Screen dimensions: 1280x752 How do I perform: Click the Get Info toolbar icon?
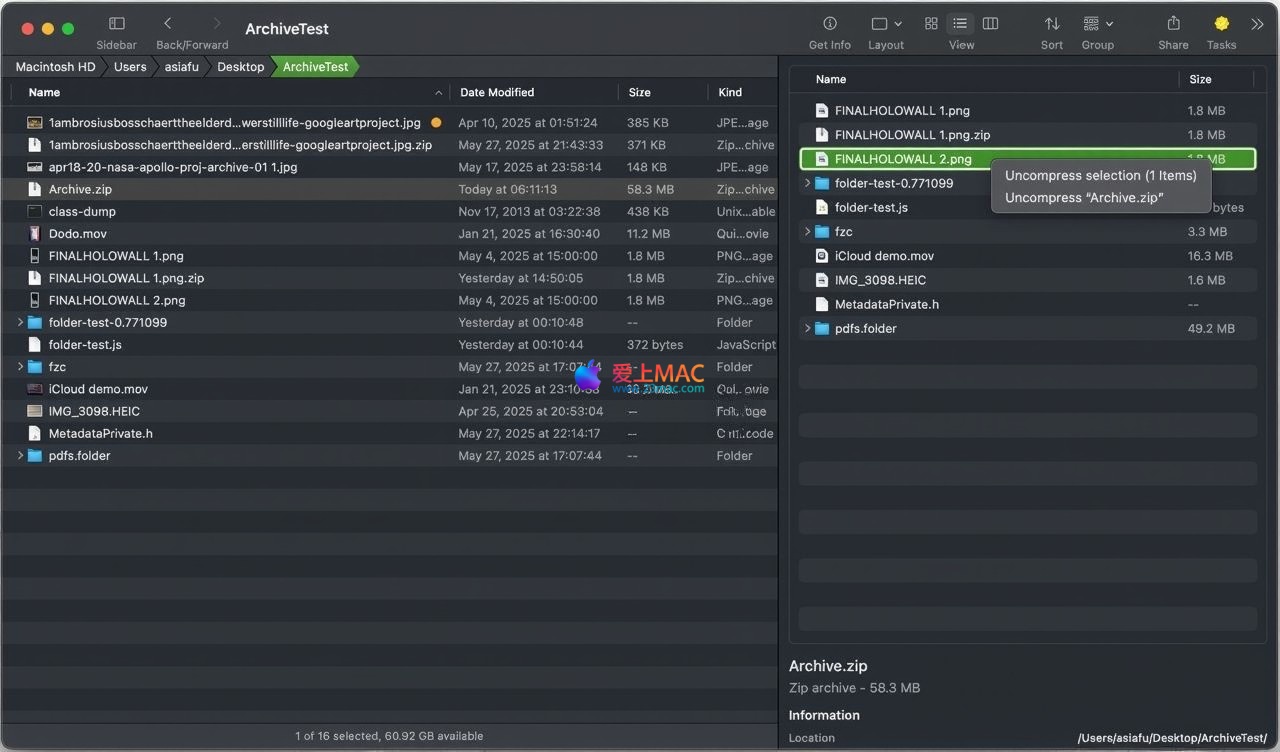829,24
